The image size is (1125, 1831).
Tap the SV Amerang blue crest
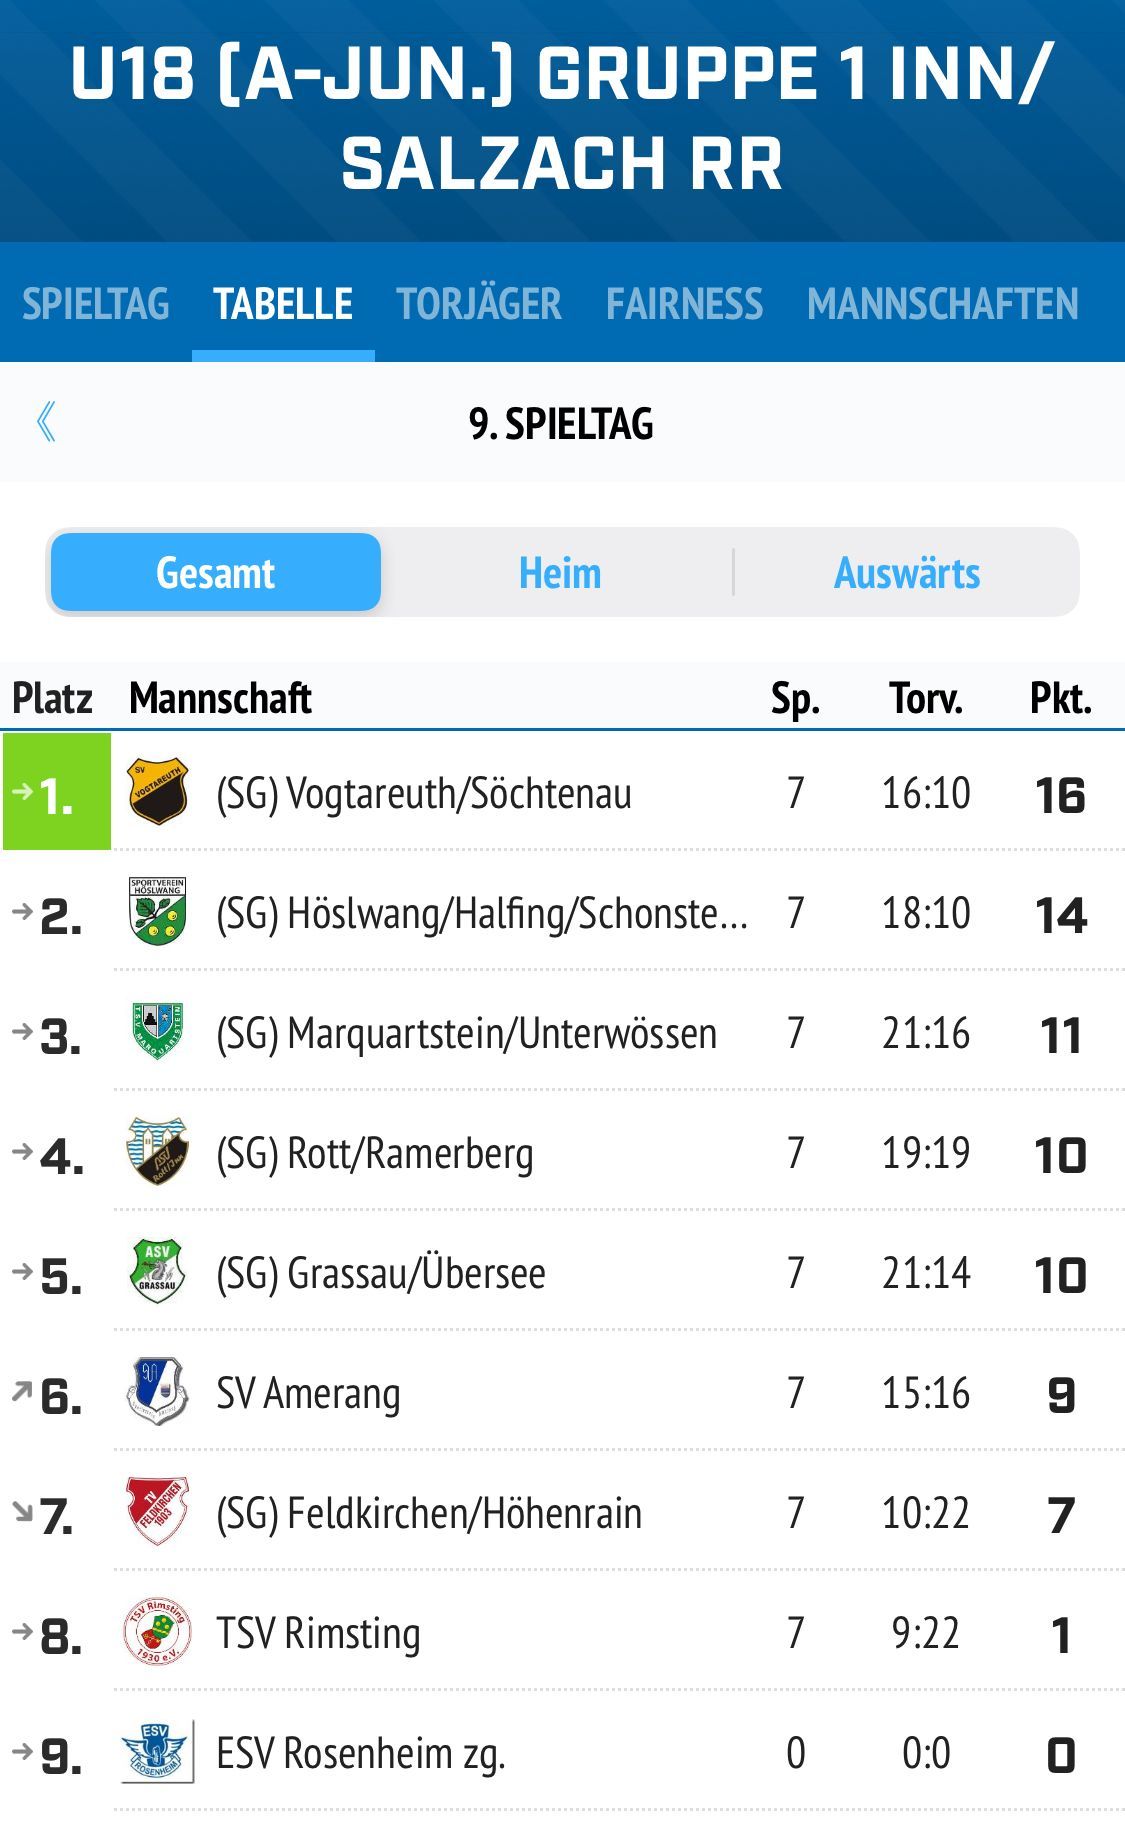[x=158, y=1392]
